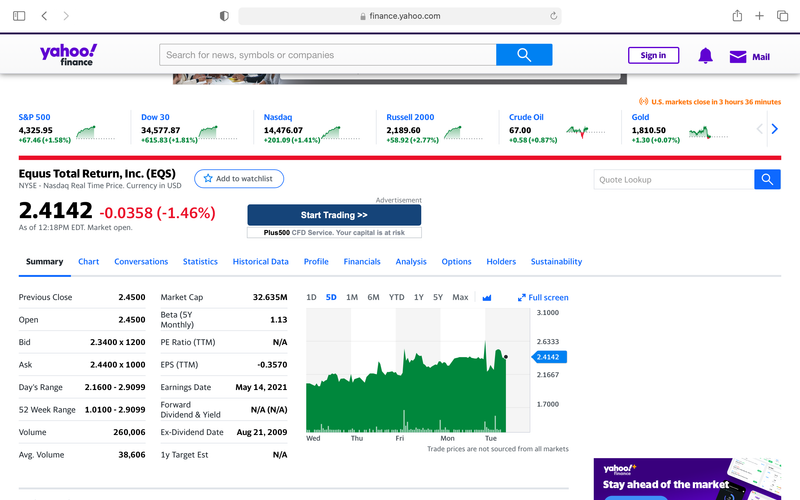Image resolution: width=800 pixels, height=500 pixels.
Task: Click the Start Trading advertisement button
Action: (334, 215)
